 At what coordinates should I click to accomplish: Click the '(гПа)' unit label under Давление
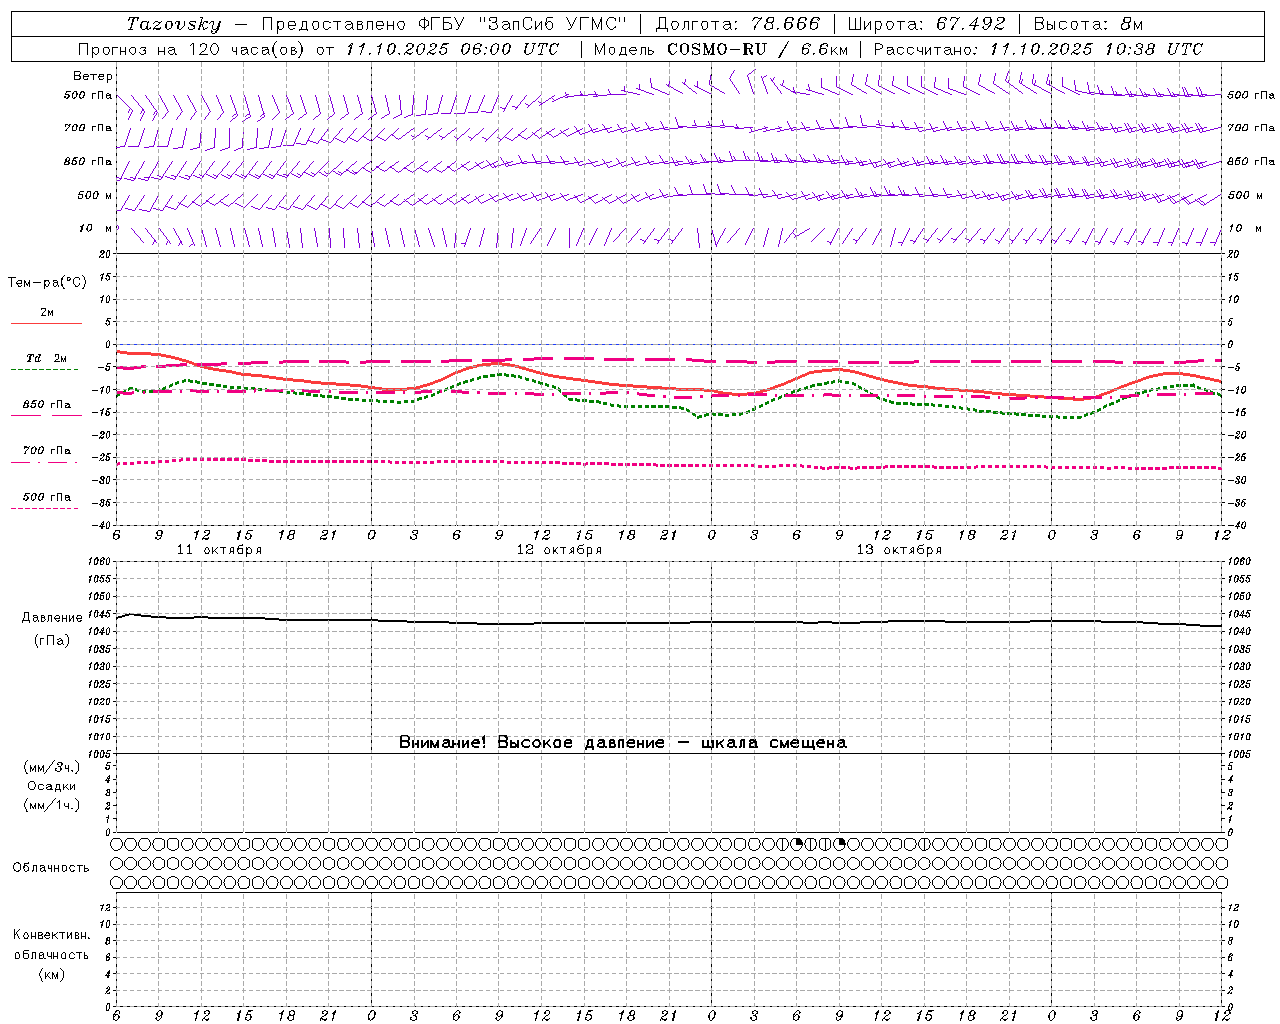pos(52,641)
